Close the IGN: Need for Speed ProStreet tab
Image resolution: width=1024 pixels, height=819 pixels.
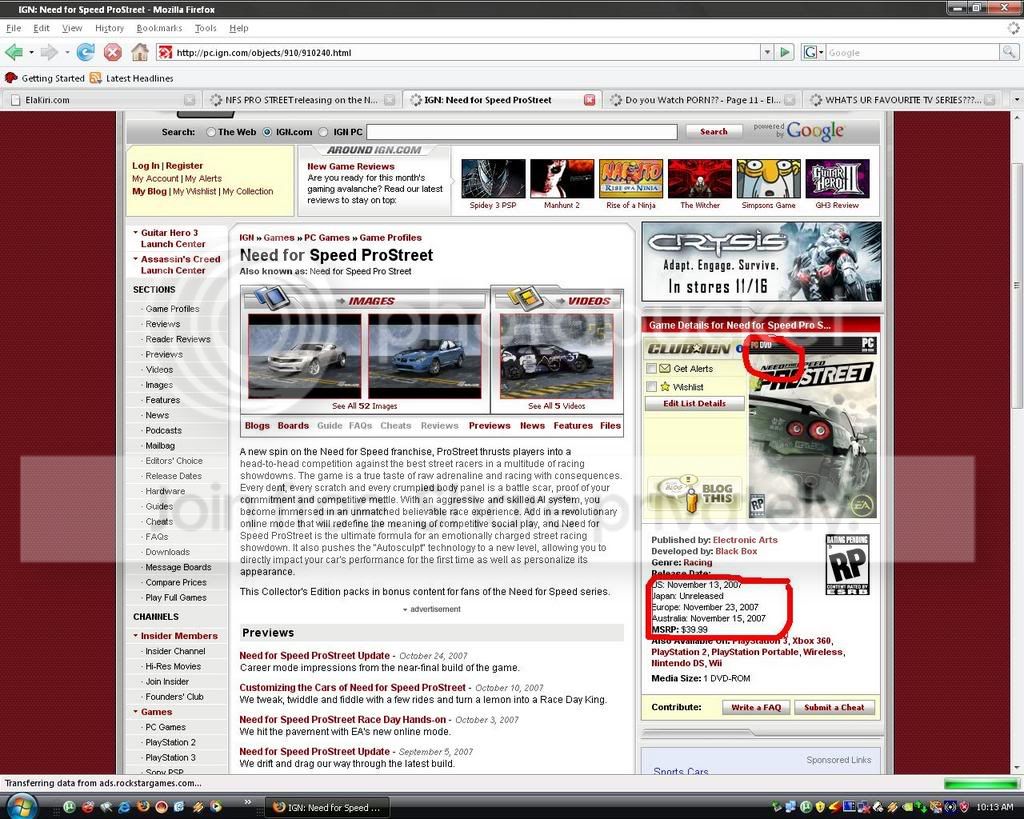589,100
